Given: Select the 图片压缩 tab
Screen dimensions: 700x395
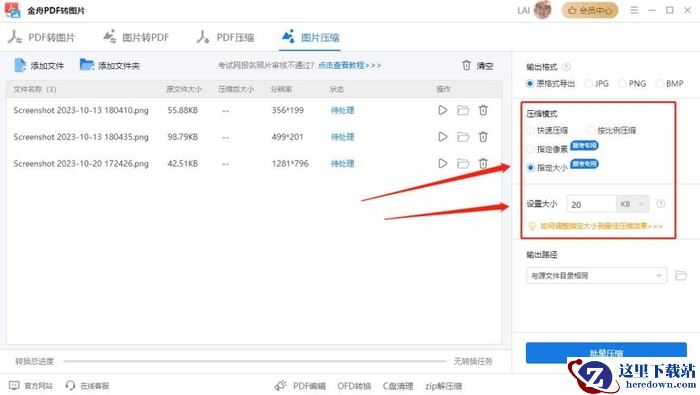Looking at the screenshot, I should pos(311,37).
